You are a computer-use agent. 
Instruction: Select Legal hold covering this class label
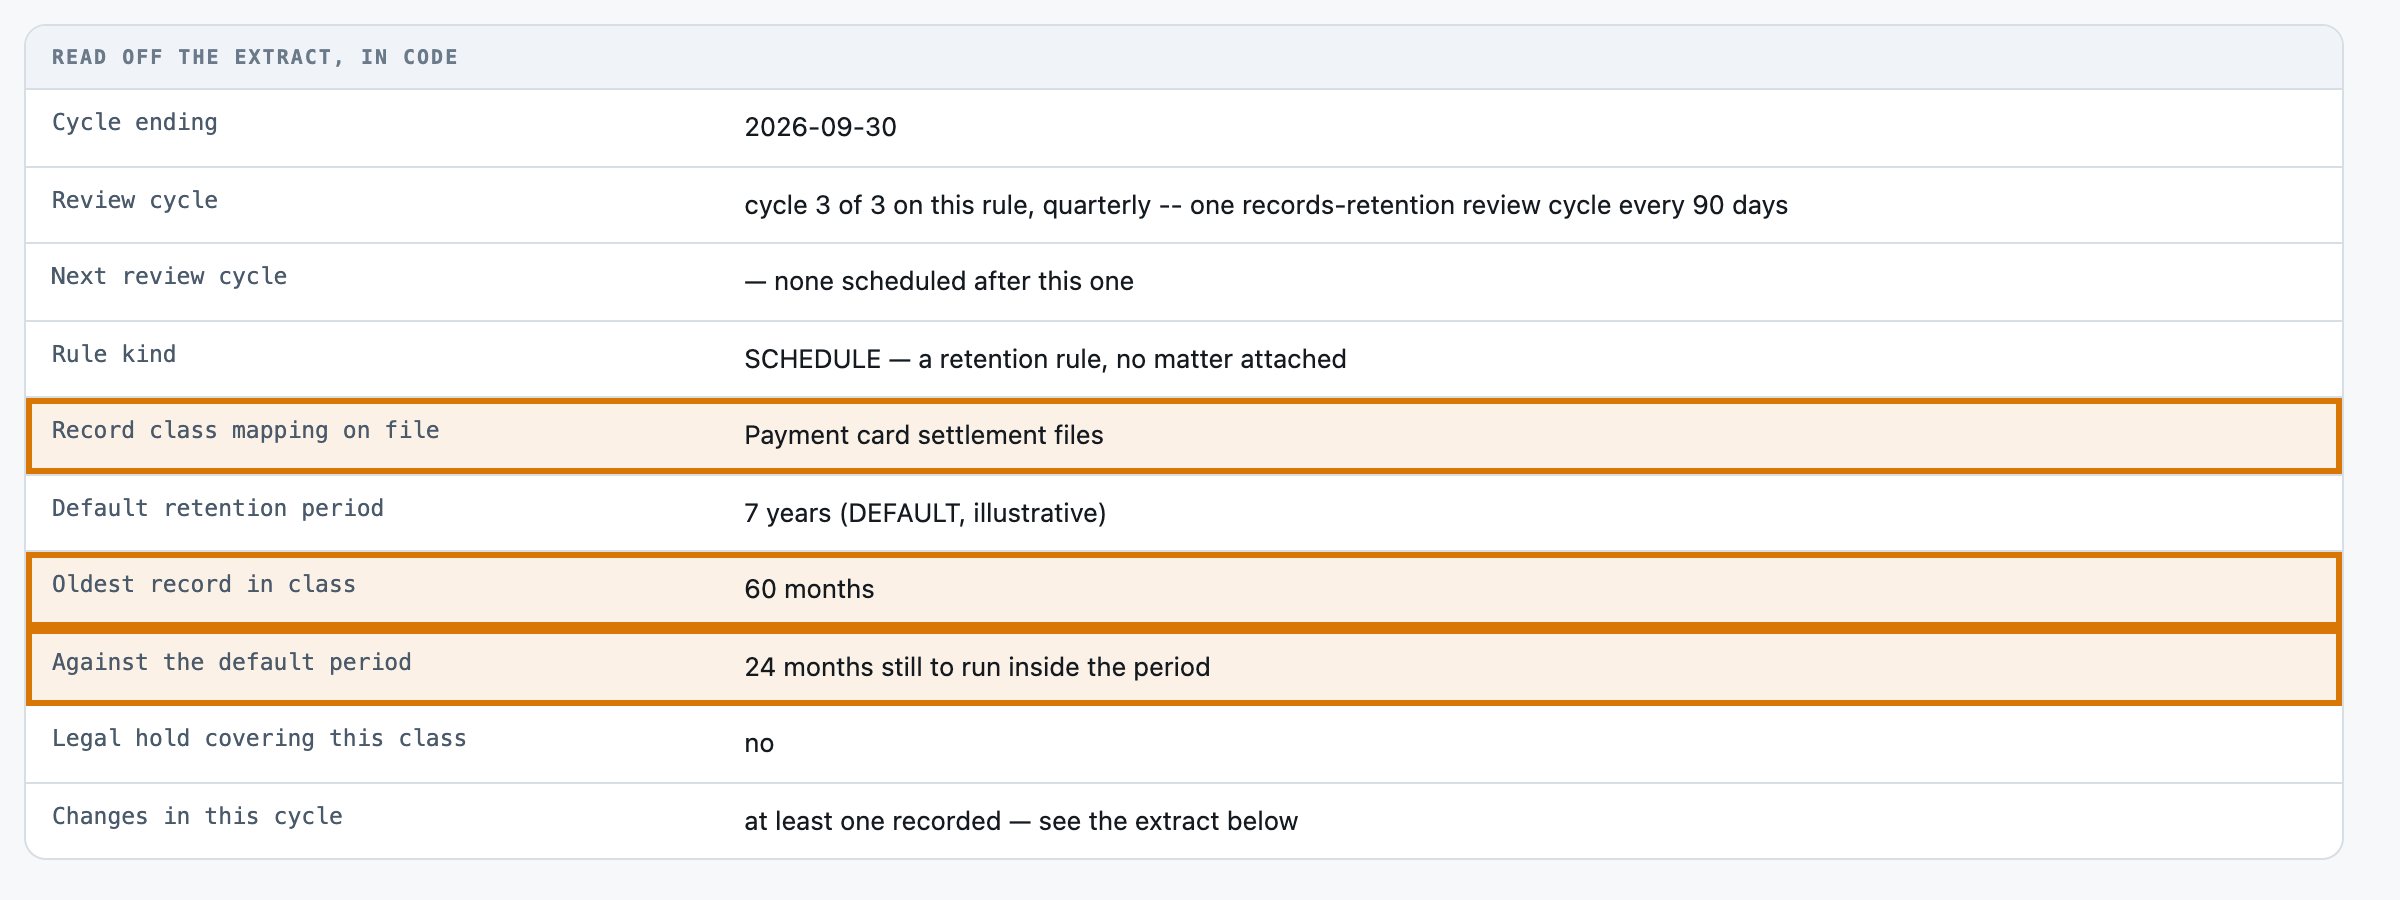tap(259, 738)
